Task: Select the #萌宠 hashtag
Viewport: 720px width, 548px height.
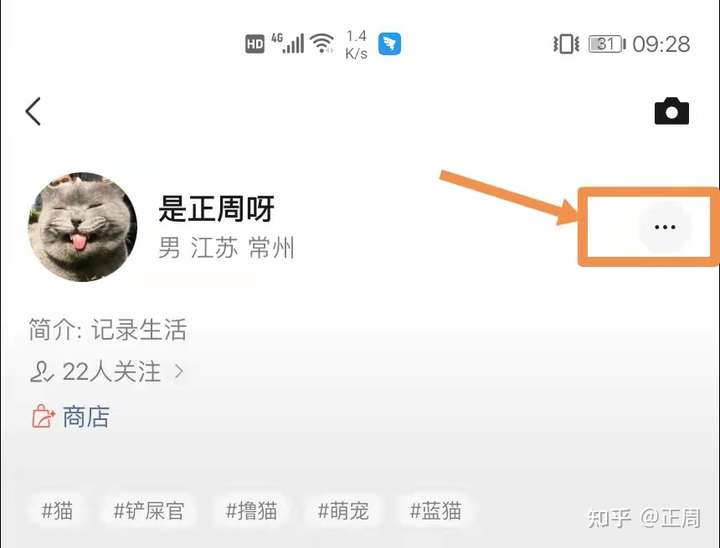Action: pyautogui.click(x=343, y=510)
